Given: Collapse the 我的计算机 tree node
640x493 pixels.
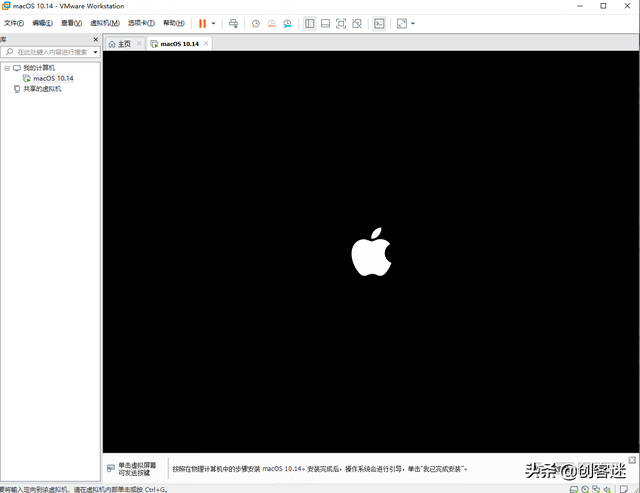Looking at the screenshot, I should 7,68.
